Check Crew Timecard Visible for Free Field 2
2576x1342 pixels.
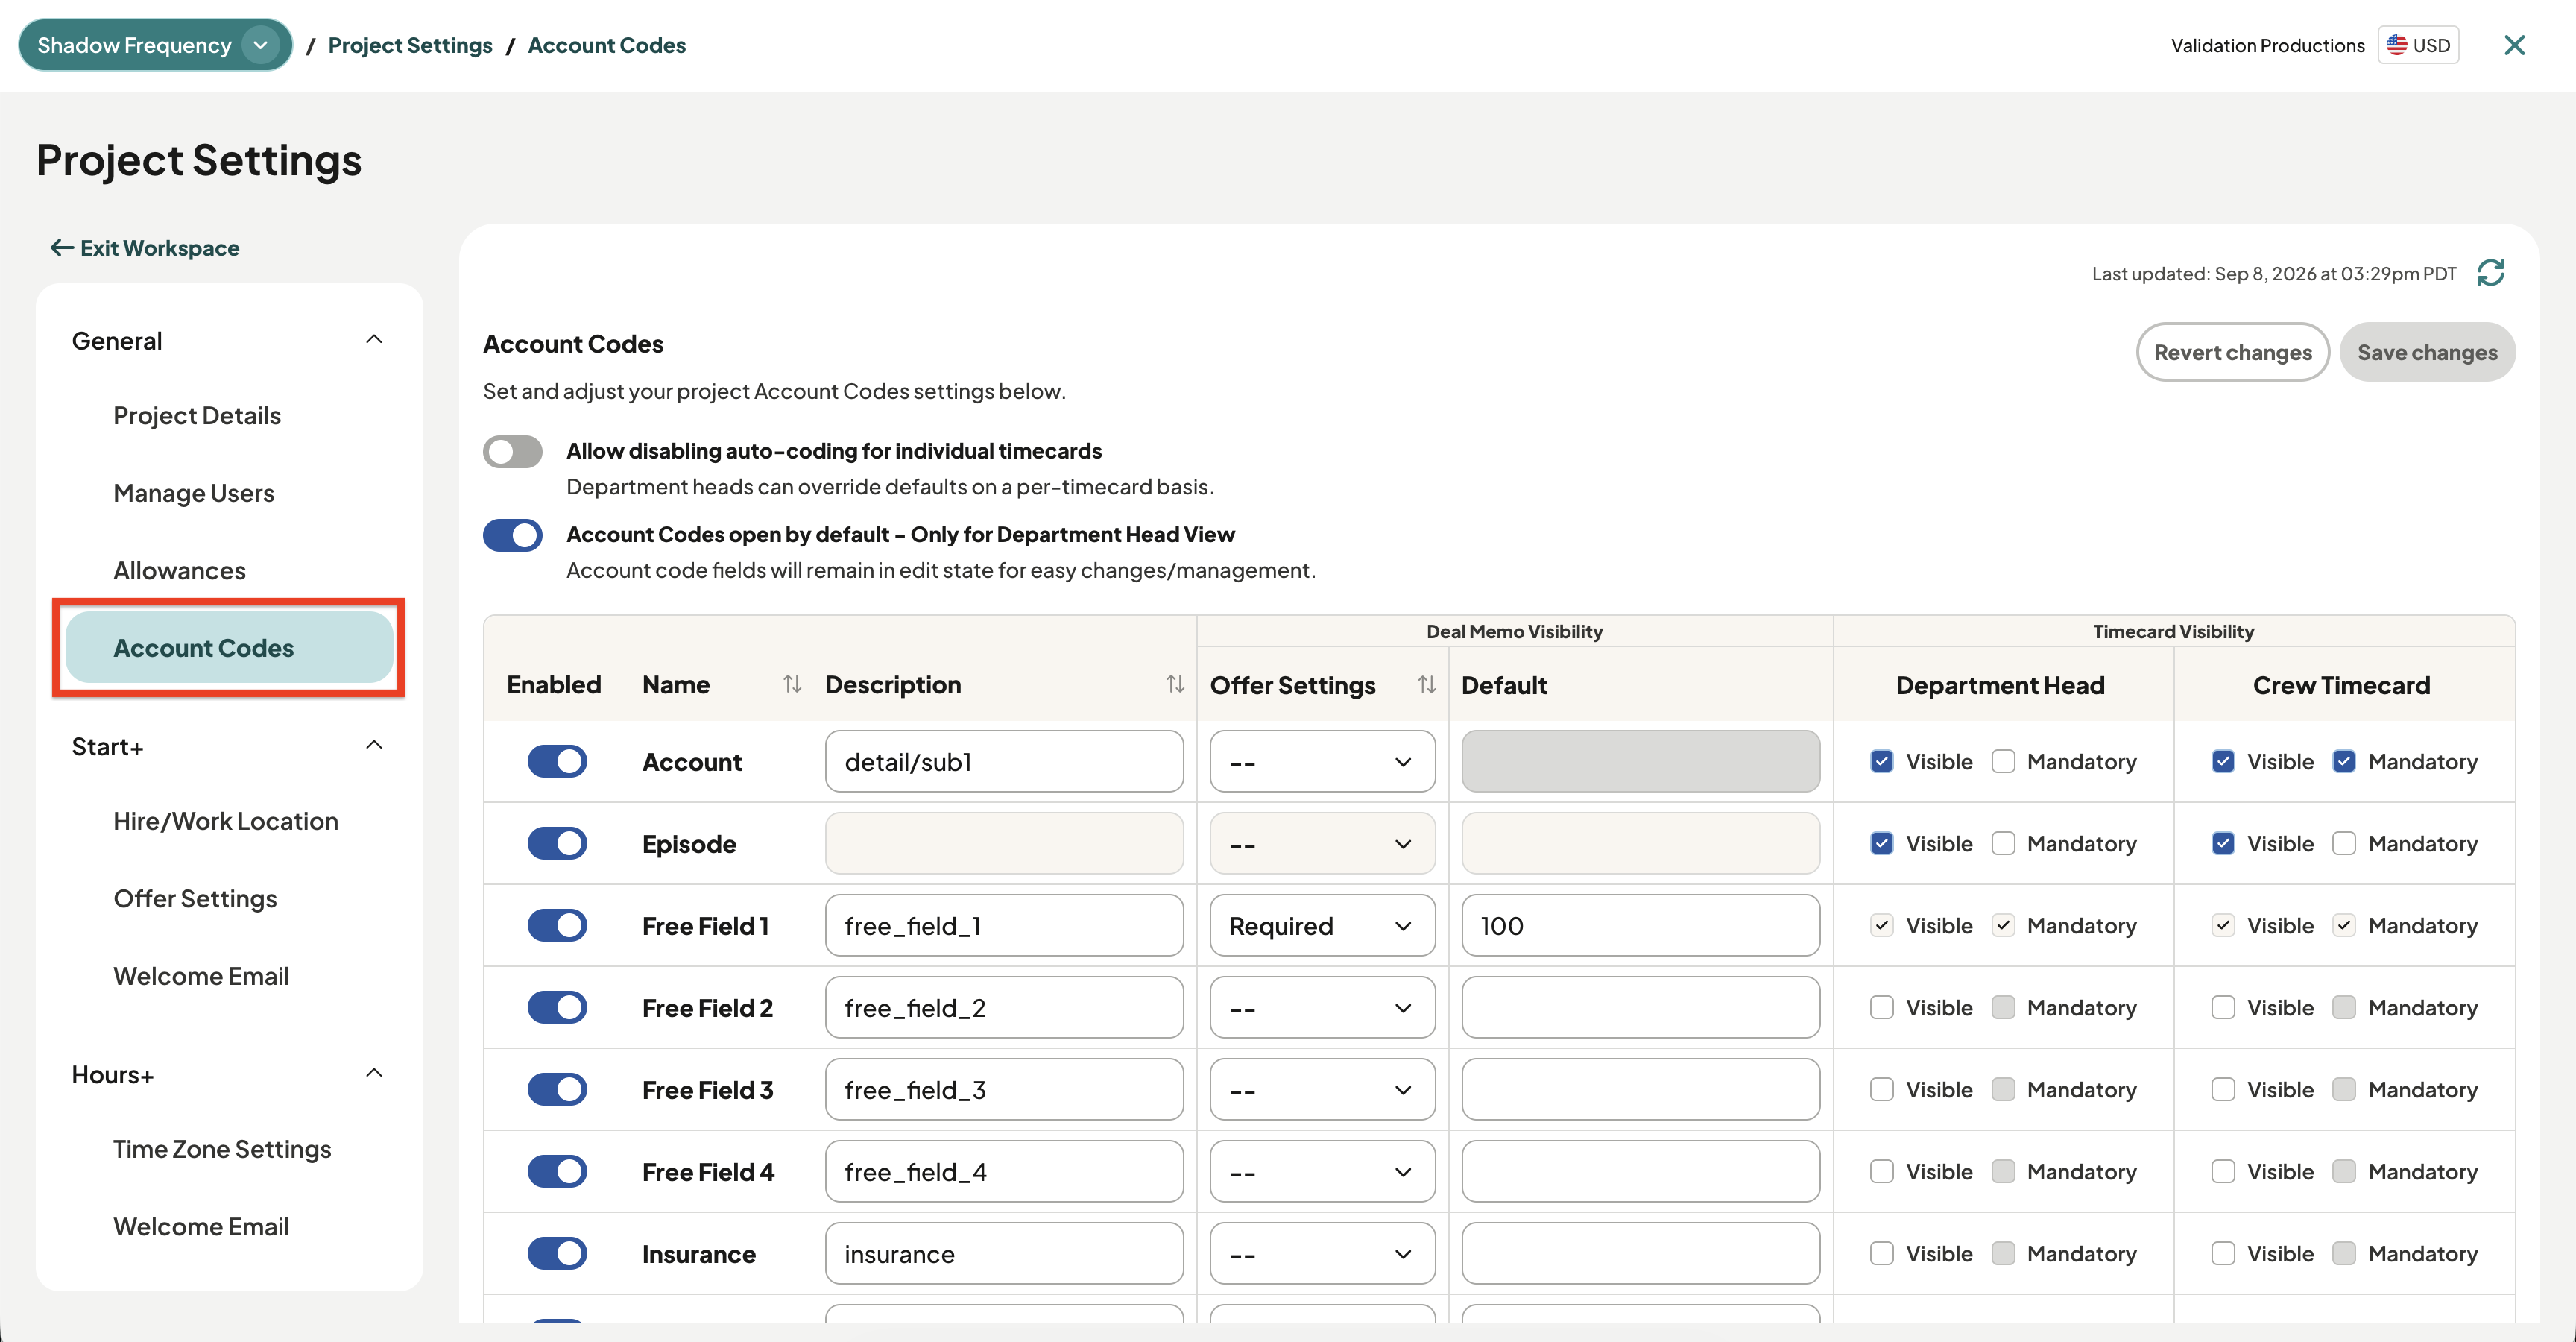(2223, 1007)
